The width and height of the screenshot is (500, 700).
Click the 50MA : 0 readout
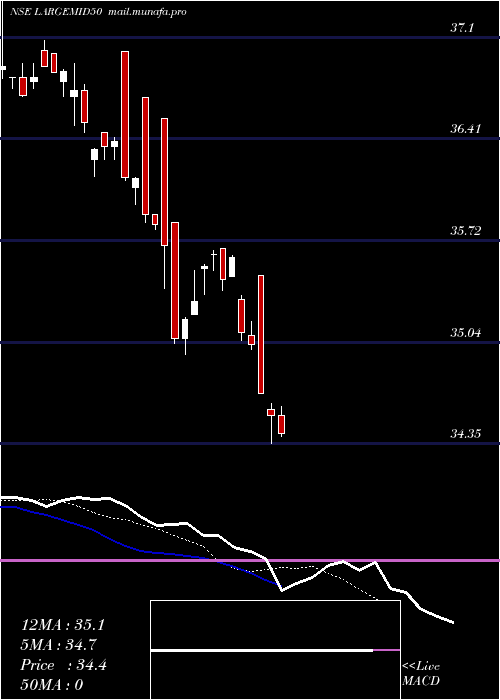[52, 685]
